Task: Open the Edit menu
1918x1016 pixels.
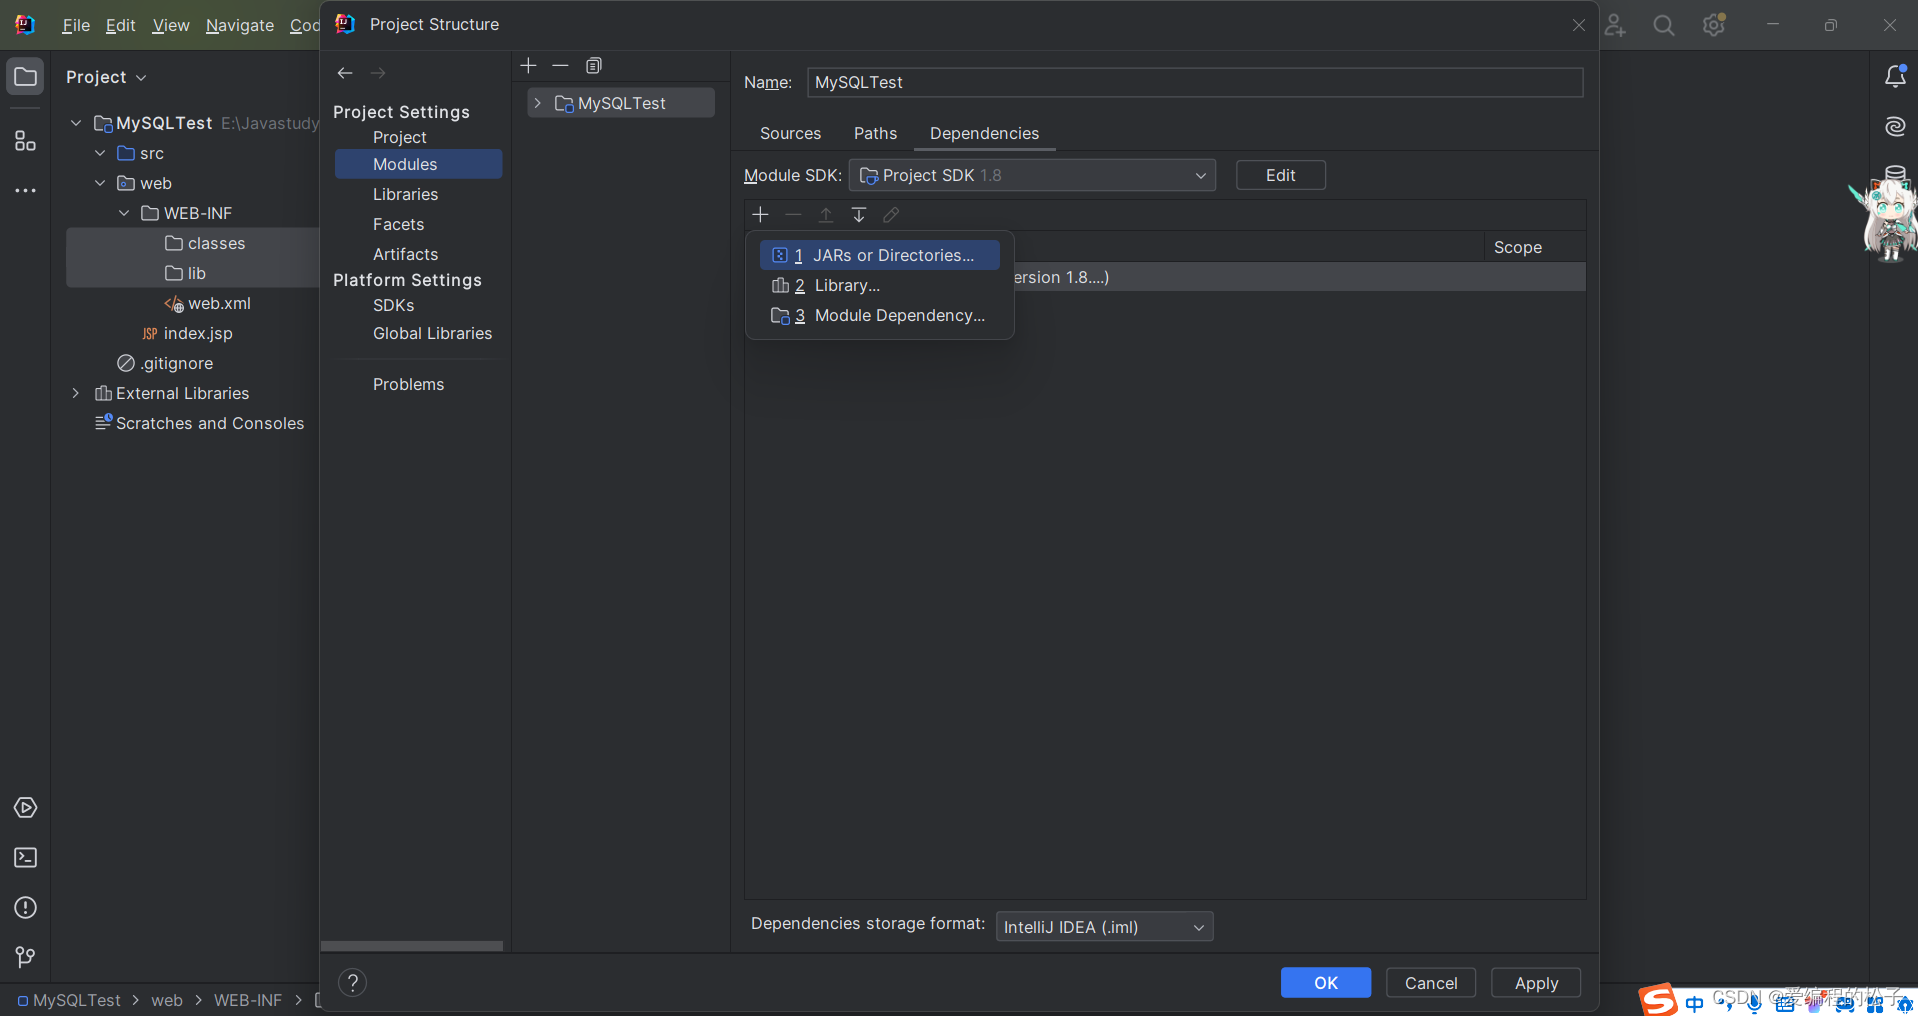Action: click(120, 25)
